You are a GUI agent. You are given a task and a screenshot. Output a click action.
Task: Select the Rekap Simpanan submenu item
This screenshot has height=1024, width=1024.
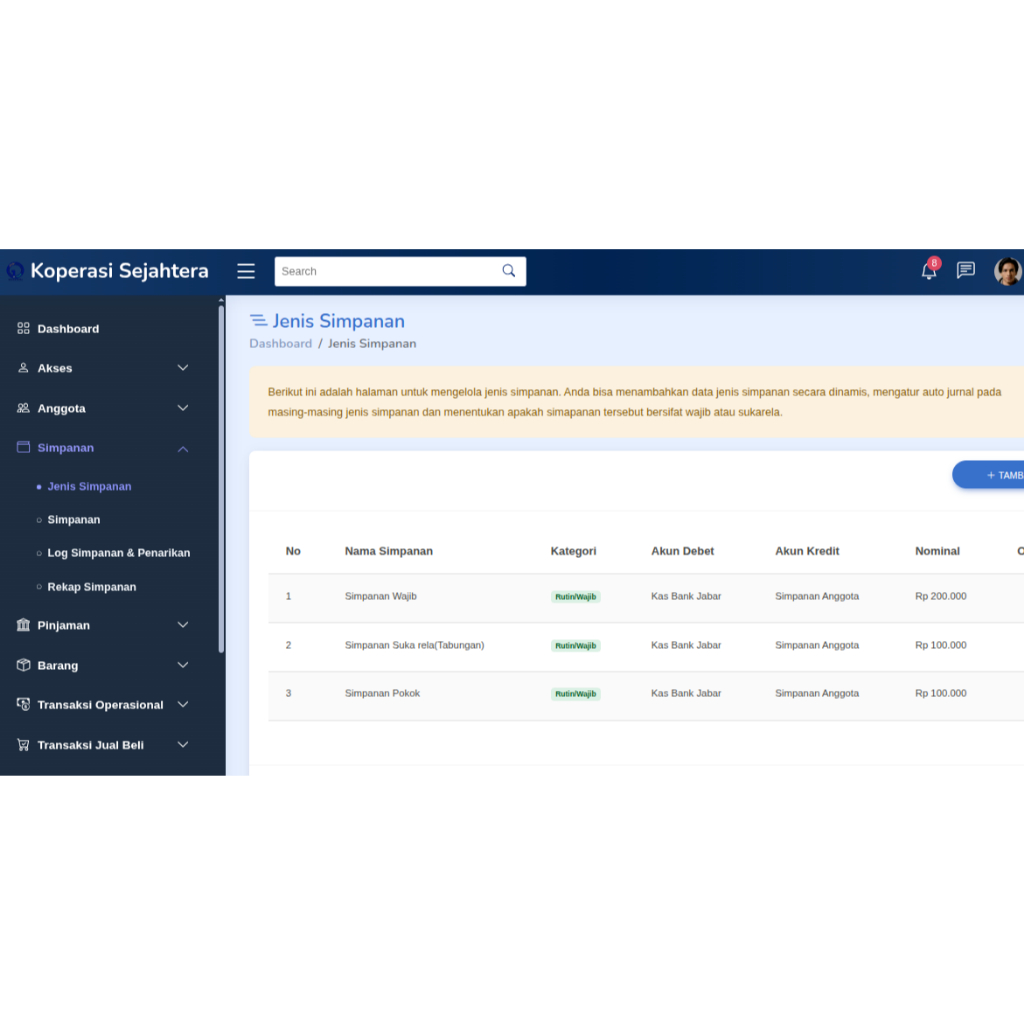(x=91, y=587)
